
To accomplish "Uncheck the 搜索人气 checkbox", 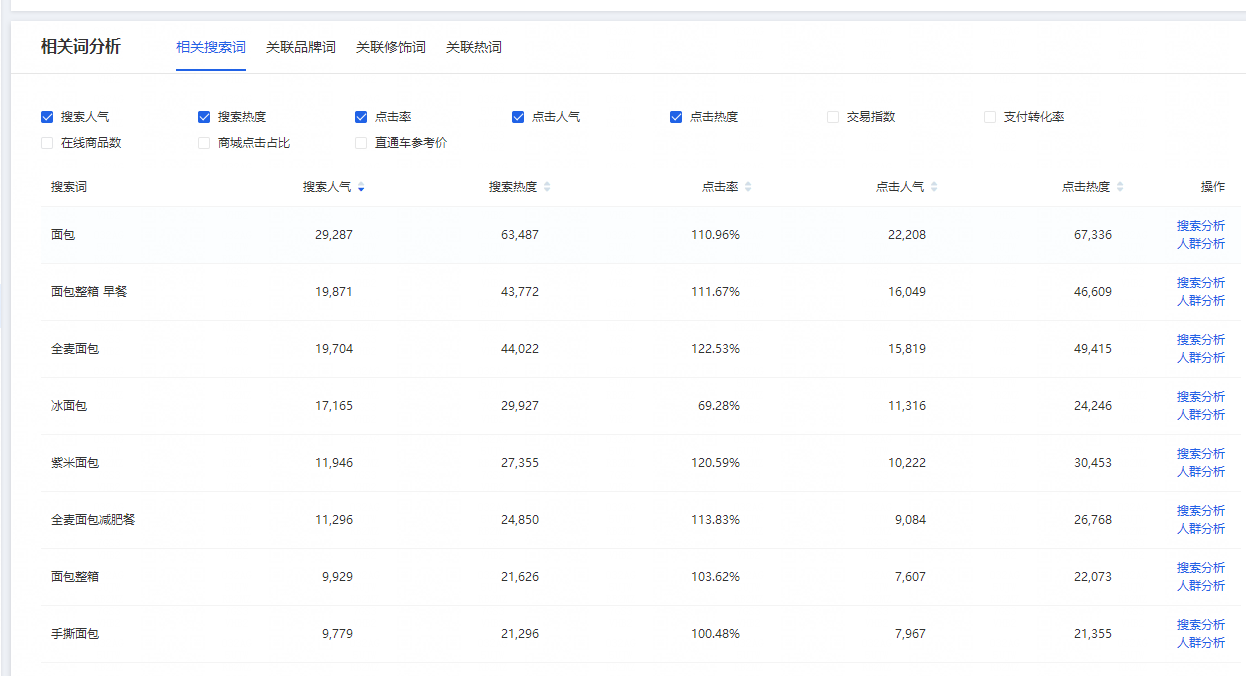I will point(47,117).
